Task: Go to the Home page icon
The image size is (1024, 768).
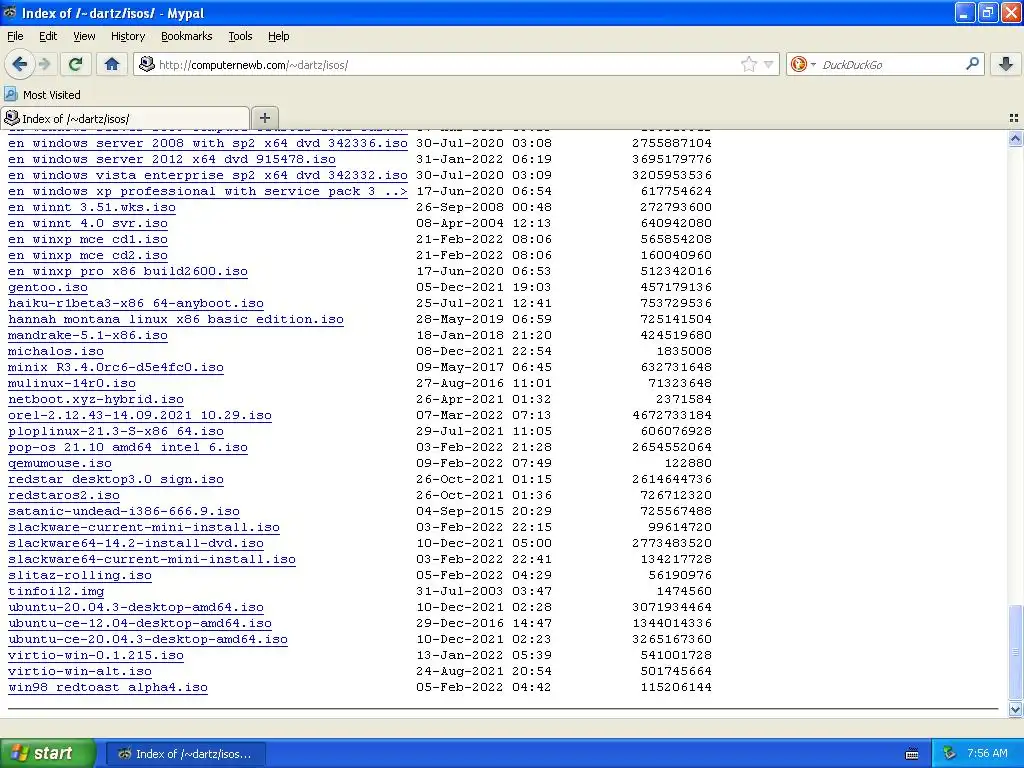Action: 112,64
